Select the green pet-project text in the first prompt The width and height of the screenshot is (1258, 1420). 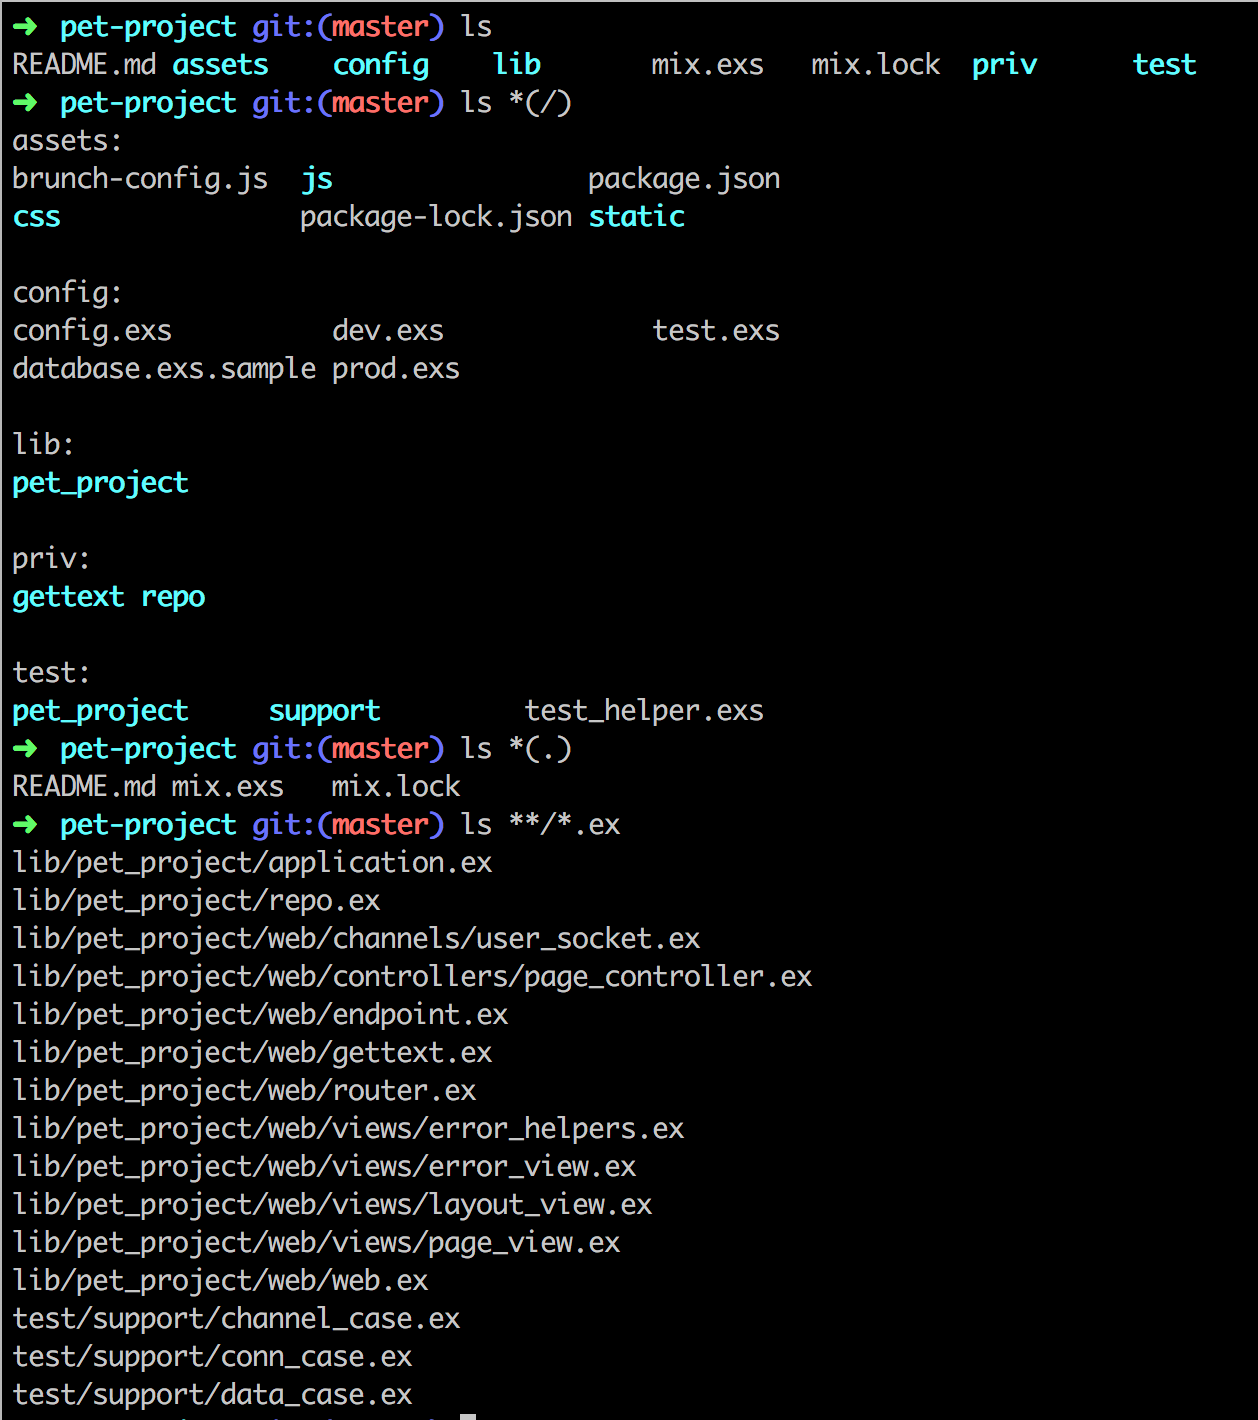(x=148, y=26)
